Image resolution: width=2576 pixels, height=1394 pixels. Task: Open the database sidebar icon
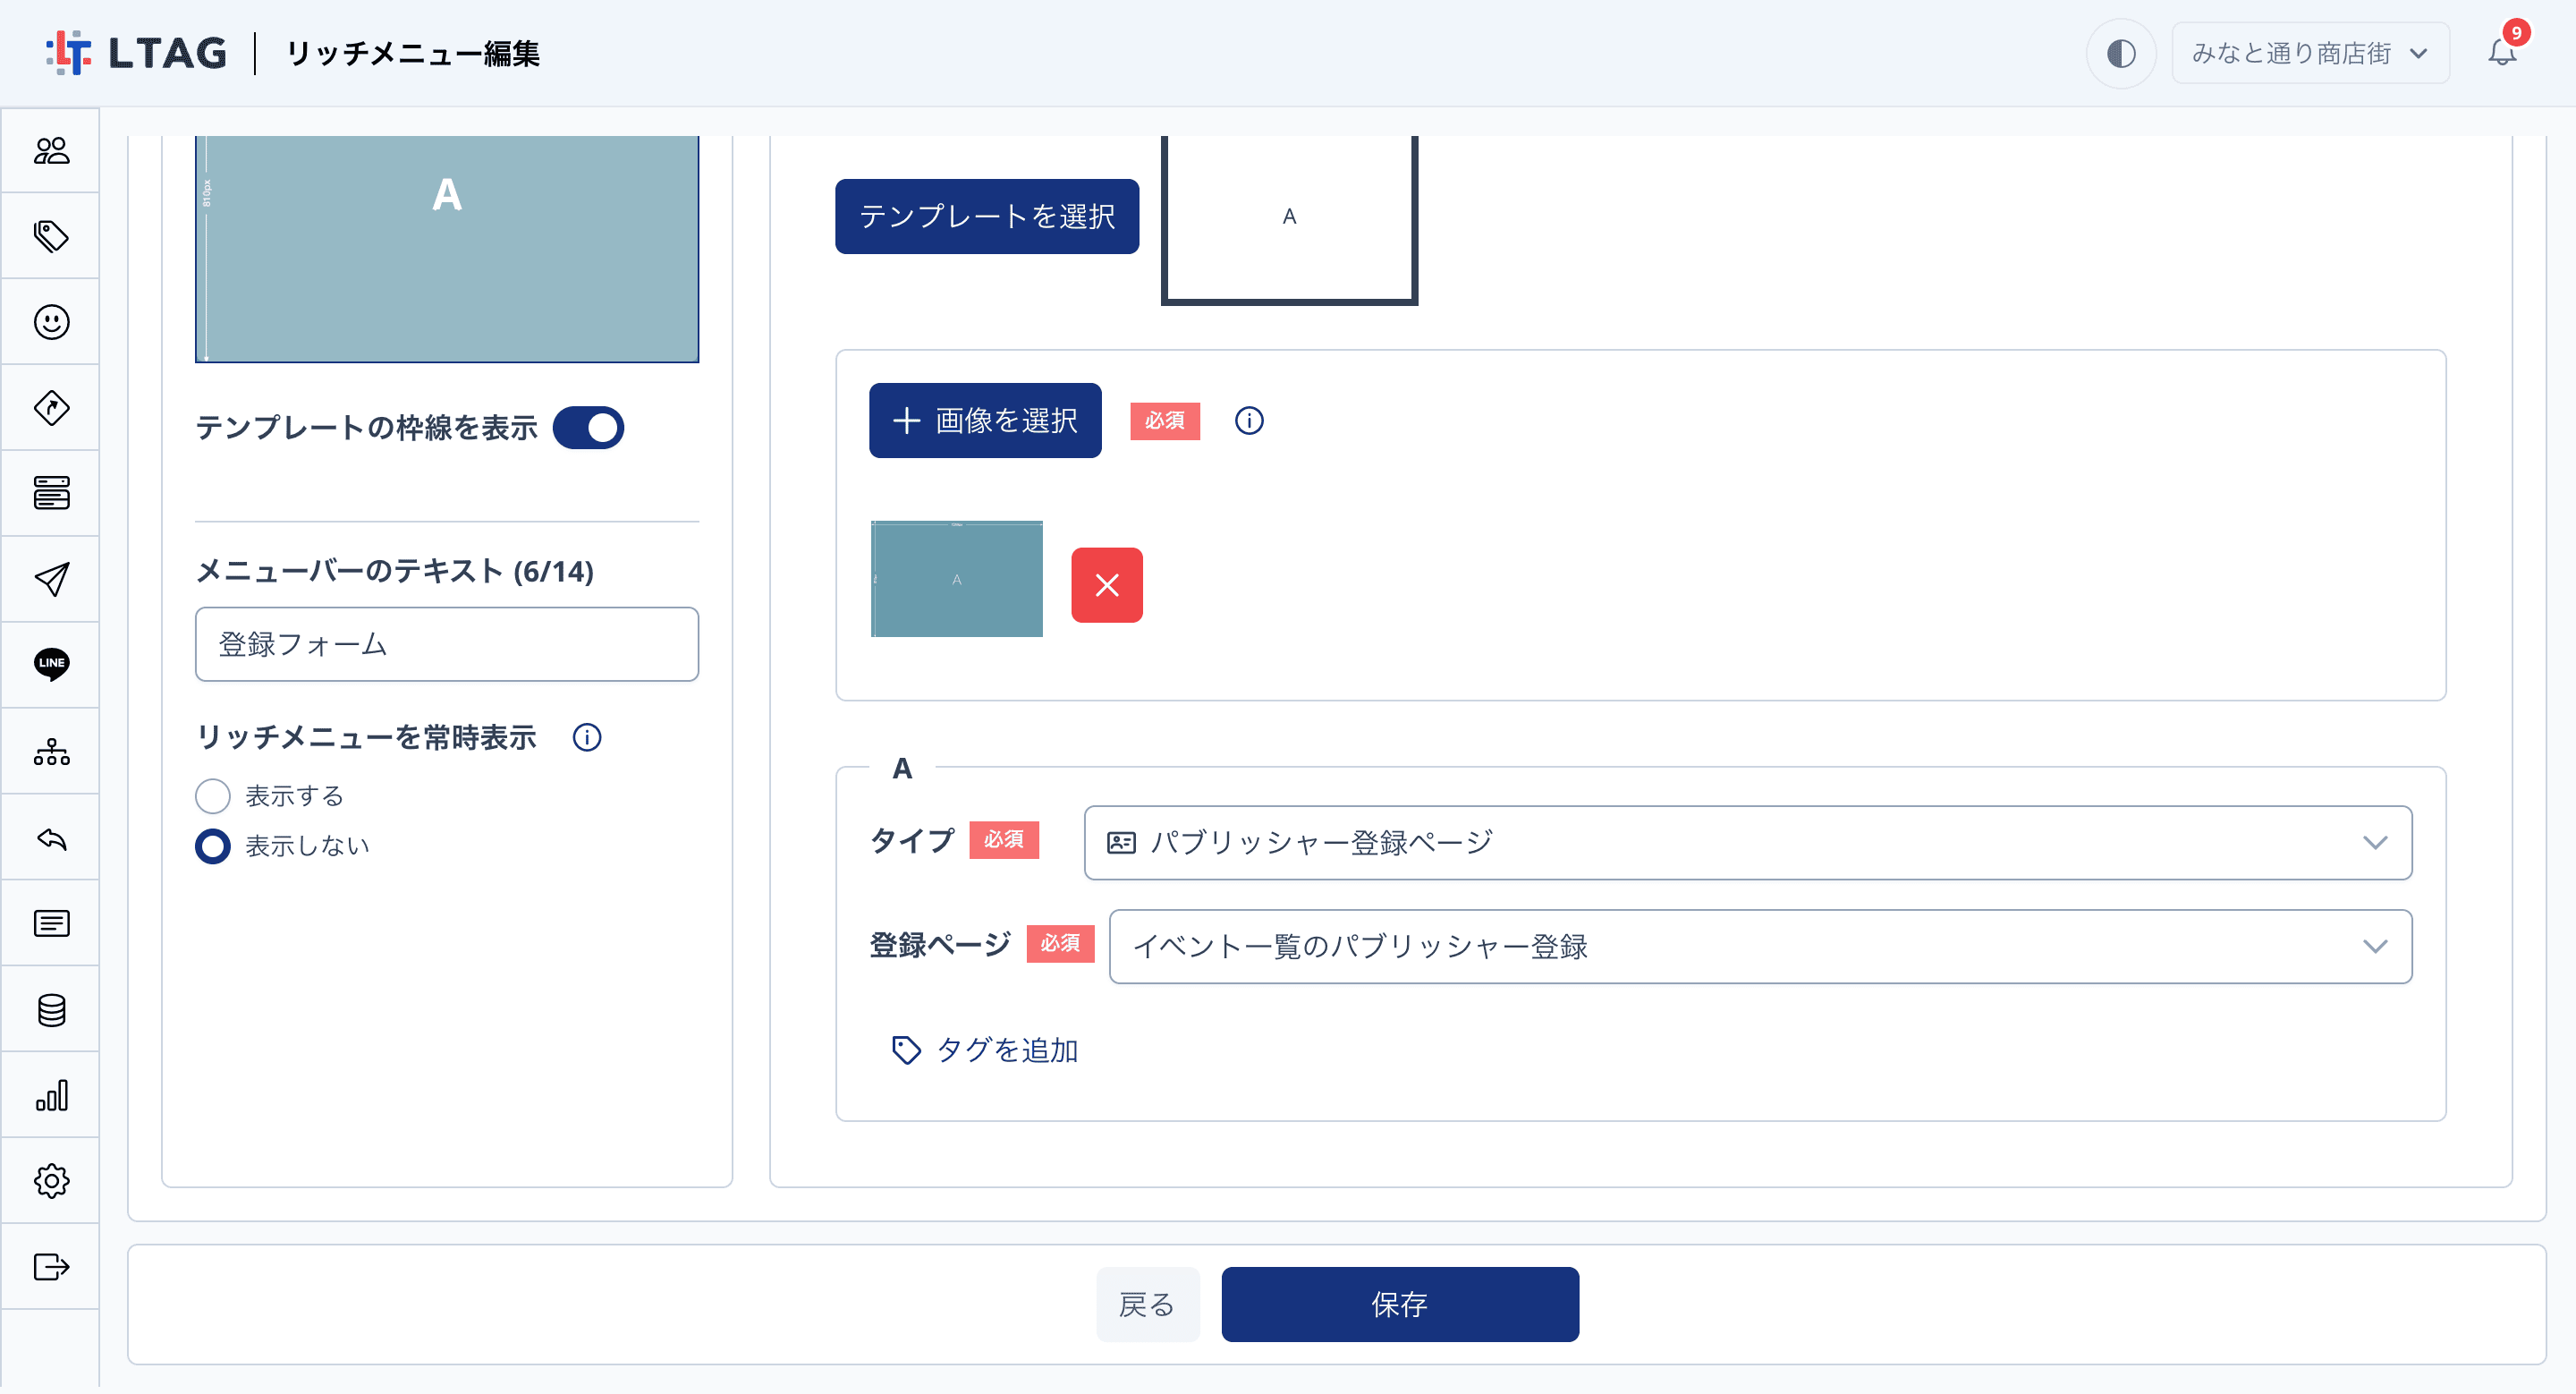[51, 1010]
